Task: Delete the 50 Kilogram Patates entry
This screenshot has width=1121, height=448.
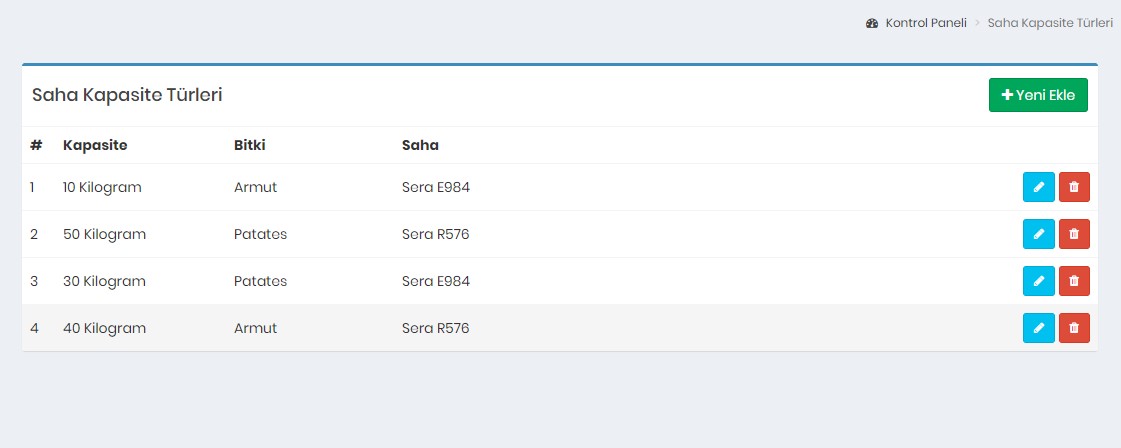Action: (x=1074, y=234)
